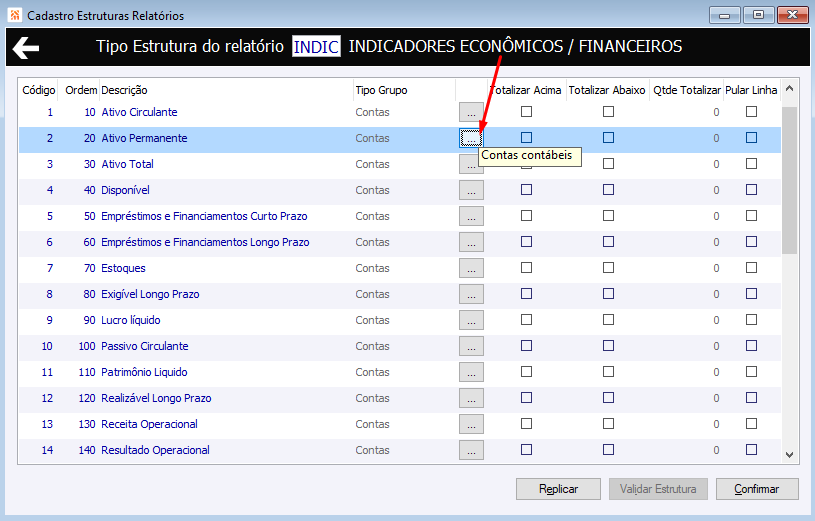This screenshot has width=815, height=521.
Task: Select the Ativo Circulante description cell
Action: pyautogui.click(x=139, y=112)
